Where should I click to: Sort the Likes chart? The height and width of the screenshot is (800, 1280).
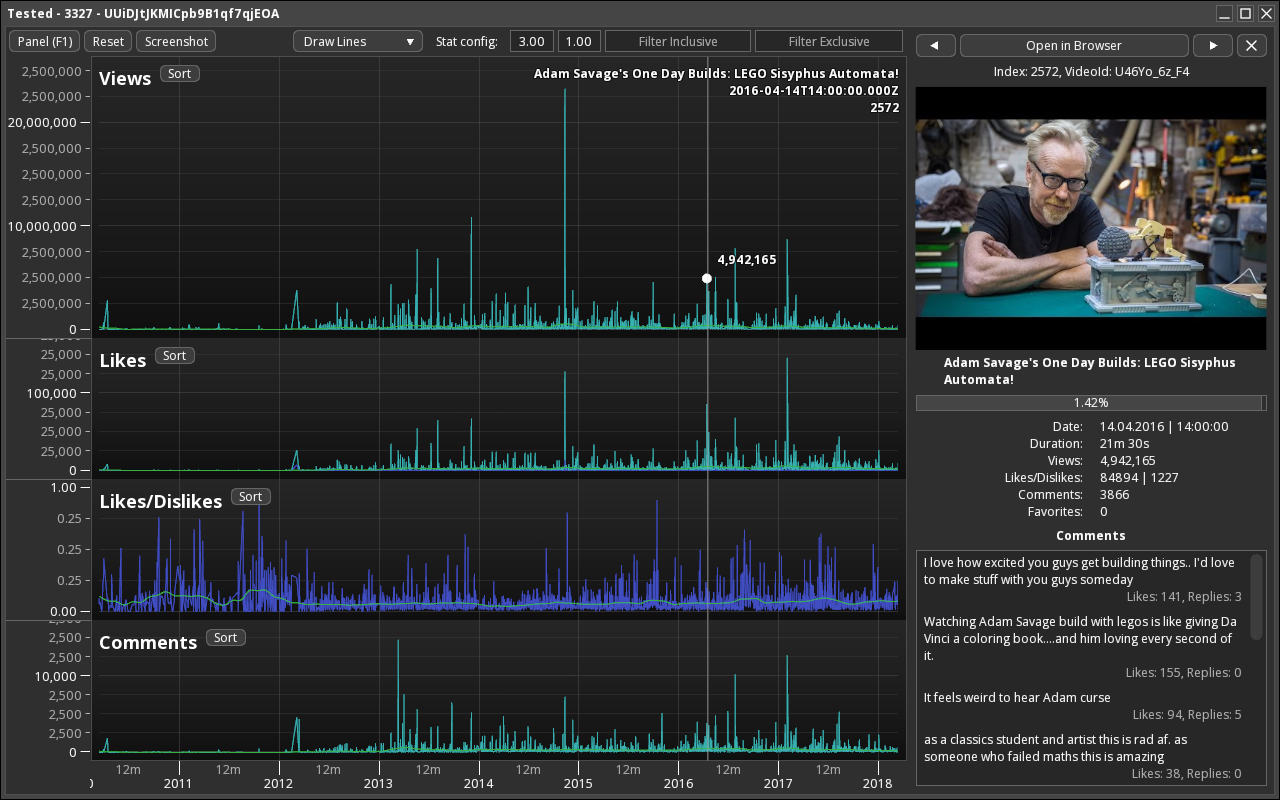(174, 356)
